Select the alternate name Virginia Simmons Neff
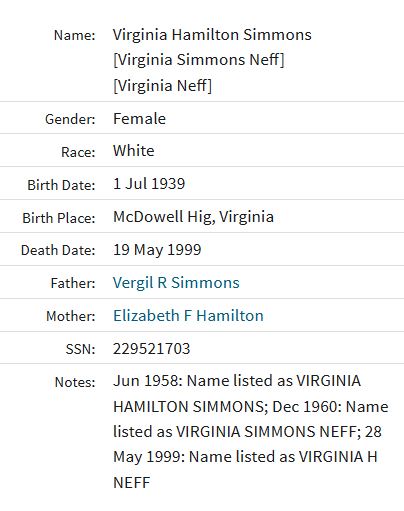404x511 pixels. click(199, 60)
